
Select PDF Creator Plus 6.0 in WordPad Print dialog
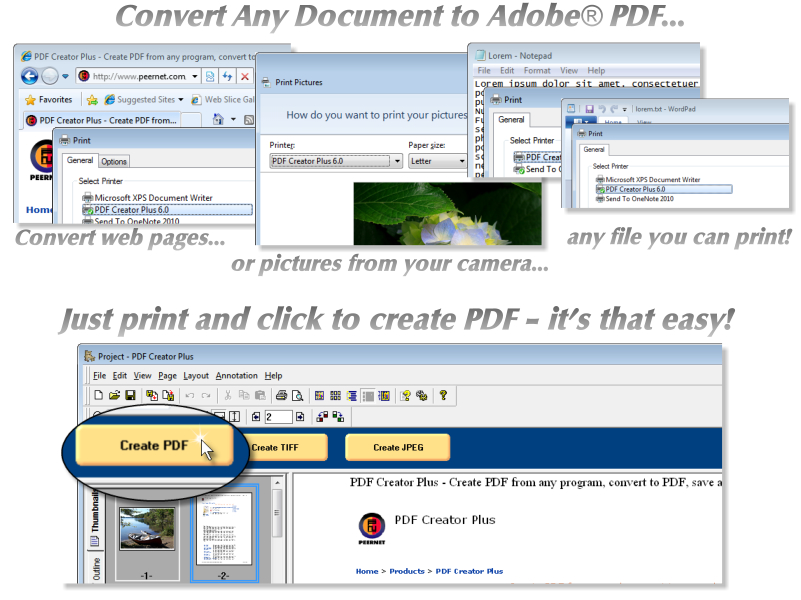coord(664,189)
